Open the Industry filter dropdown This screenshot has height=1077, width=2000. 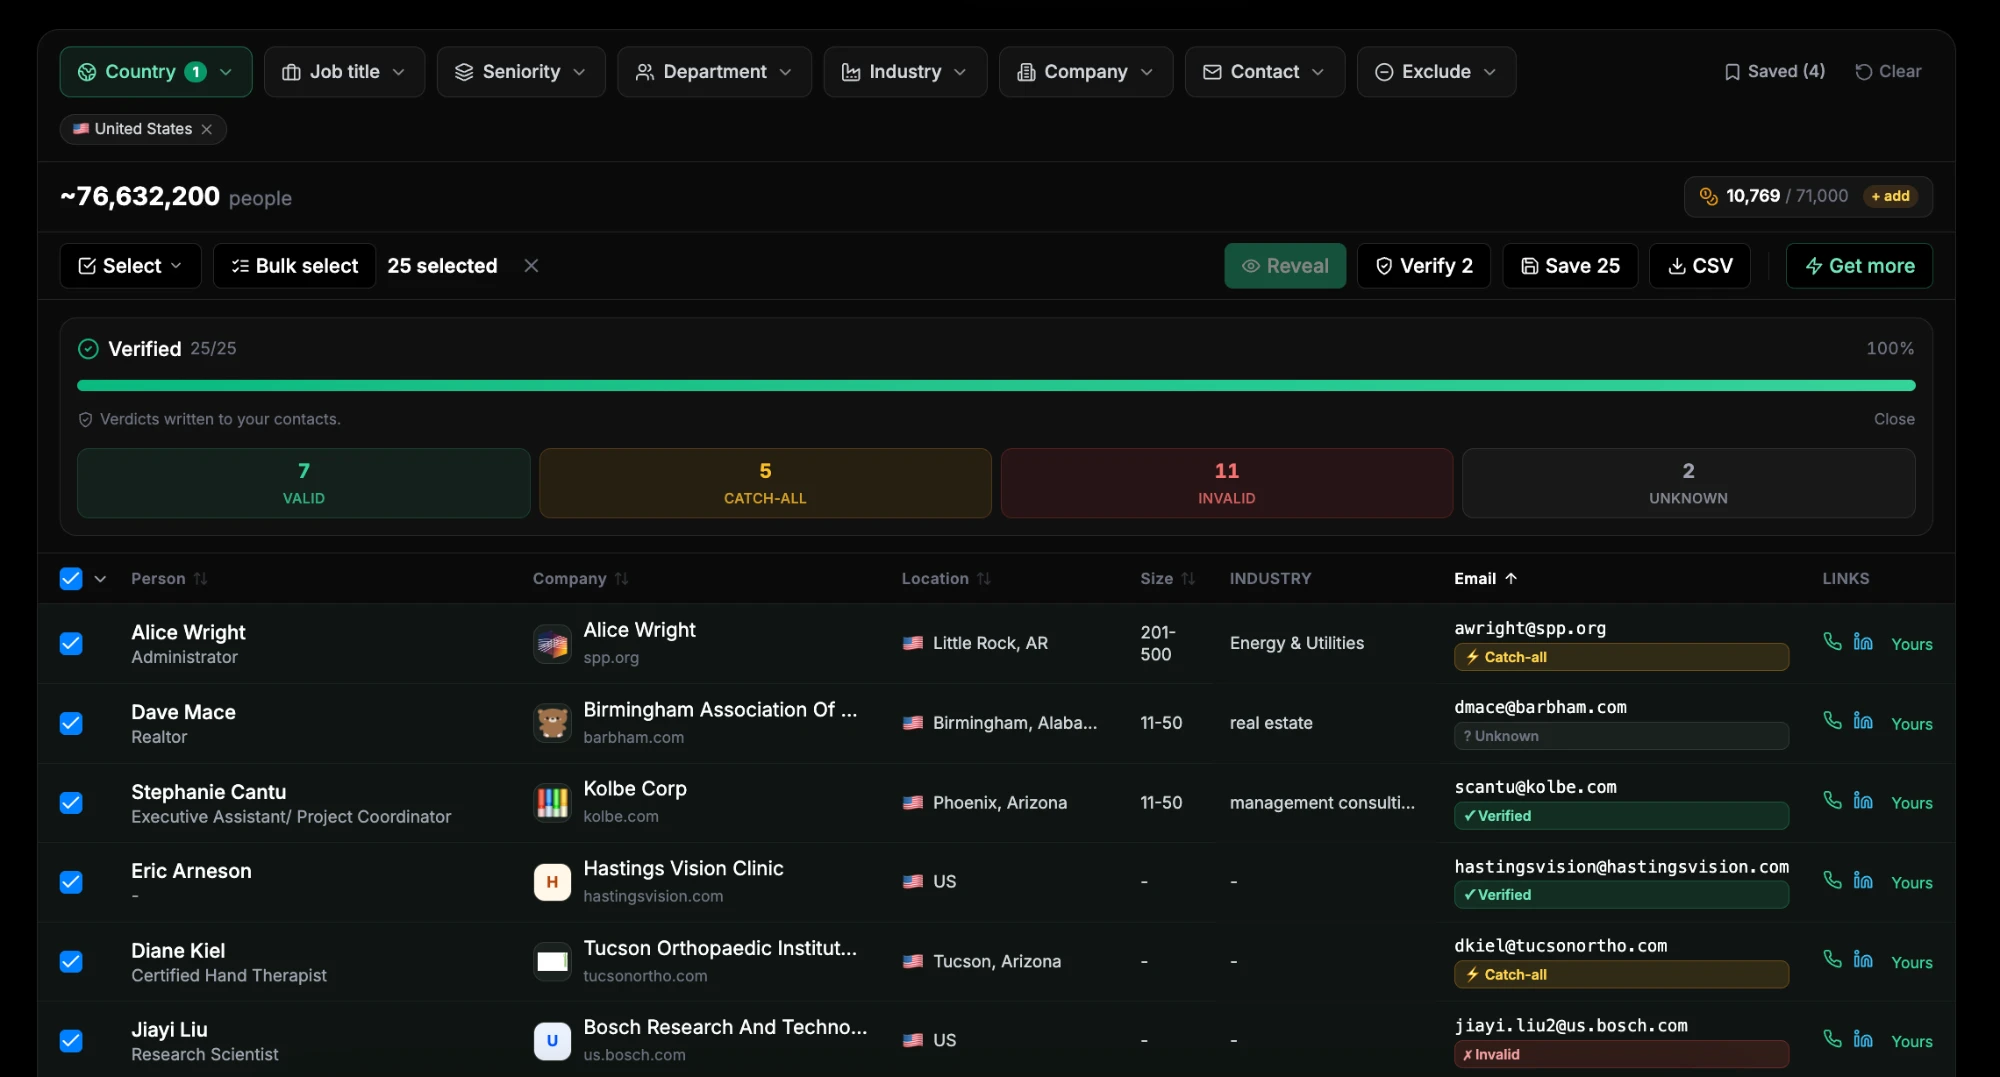tap(905, 72)
